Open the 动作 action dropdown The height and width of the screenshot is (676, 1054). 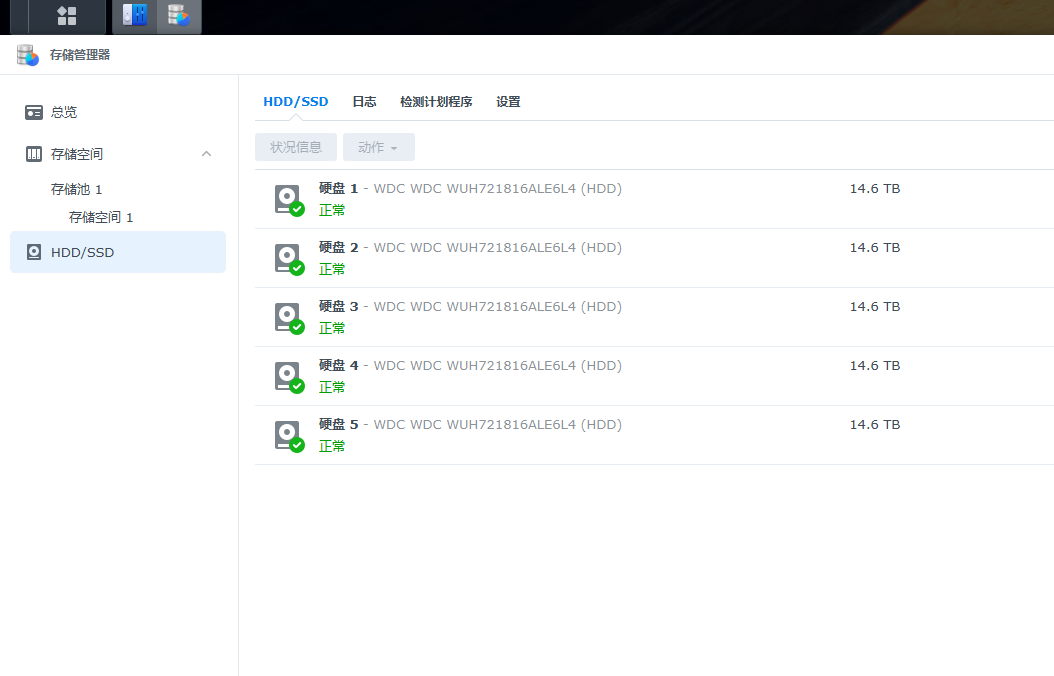point(378,147)
